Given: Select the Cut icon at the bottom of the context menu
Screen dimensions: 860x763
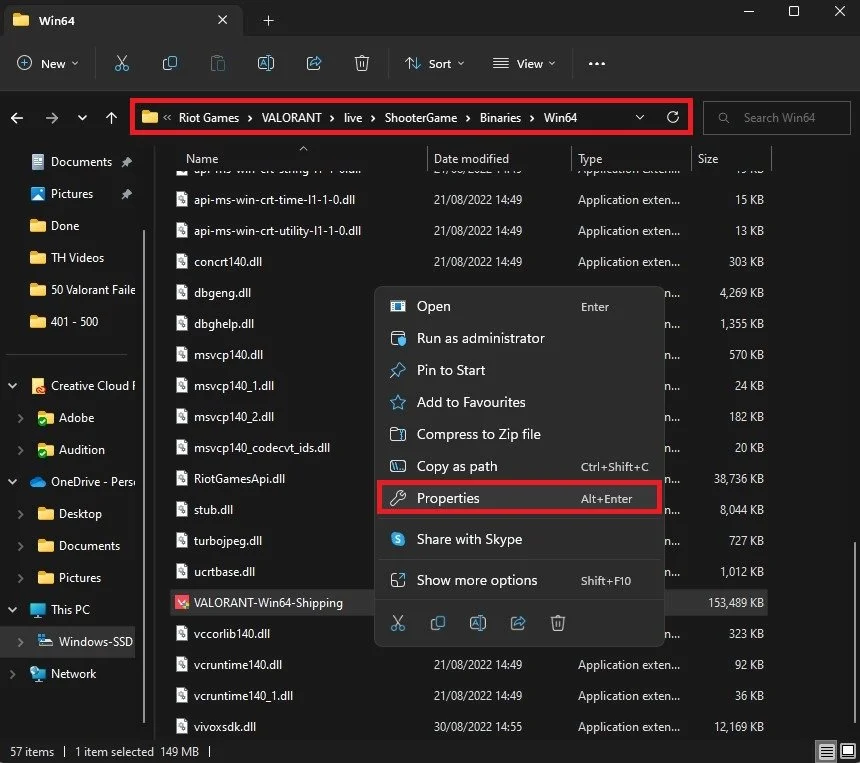Looking at the screenshot, I should (398, 622).
